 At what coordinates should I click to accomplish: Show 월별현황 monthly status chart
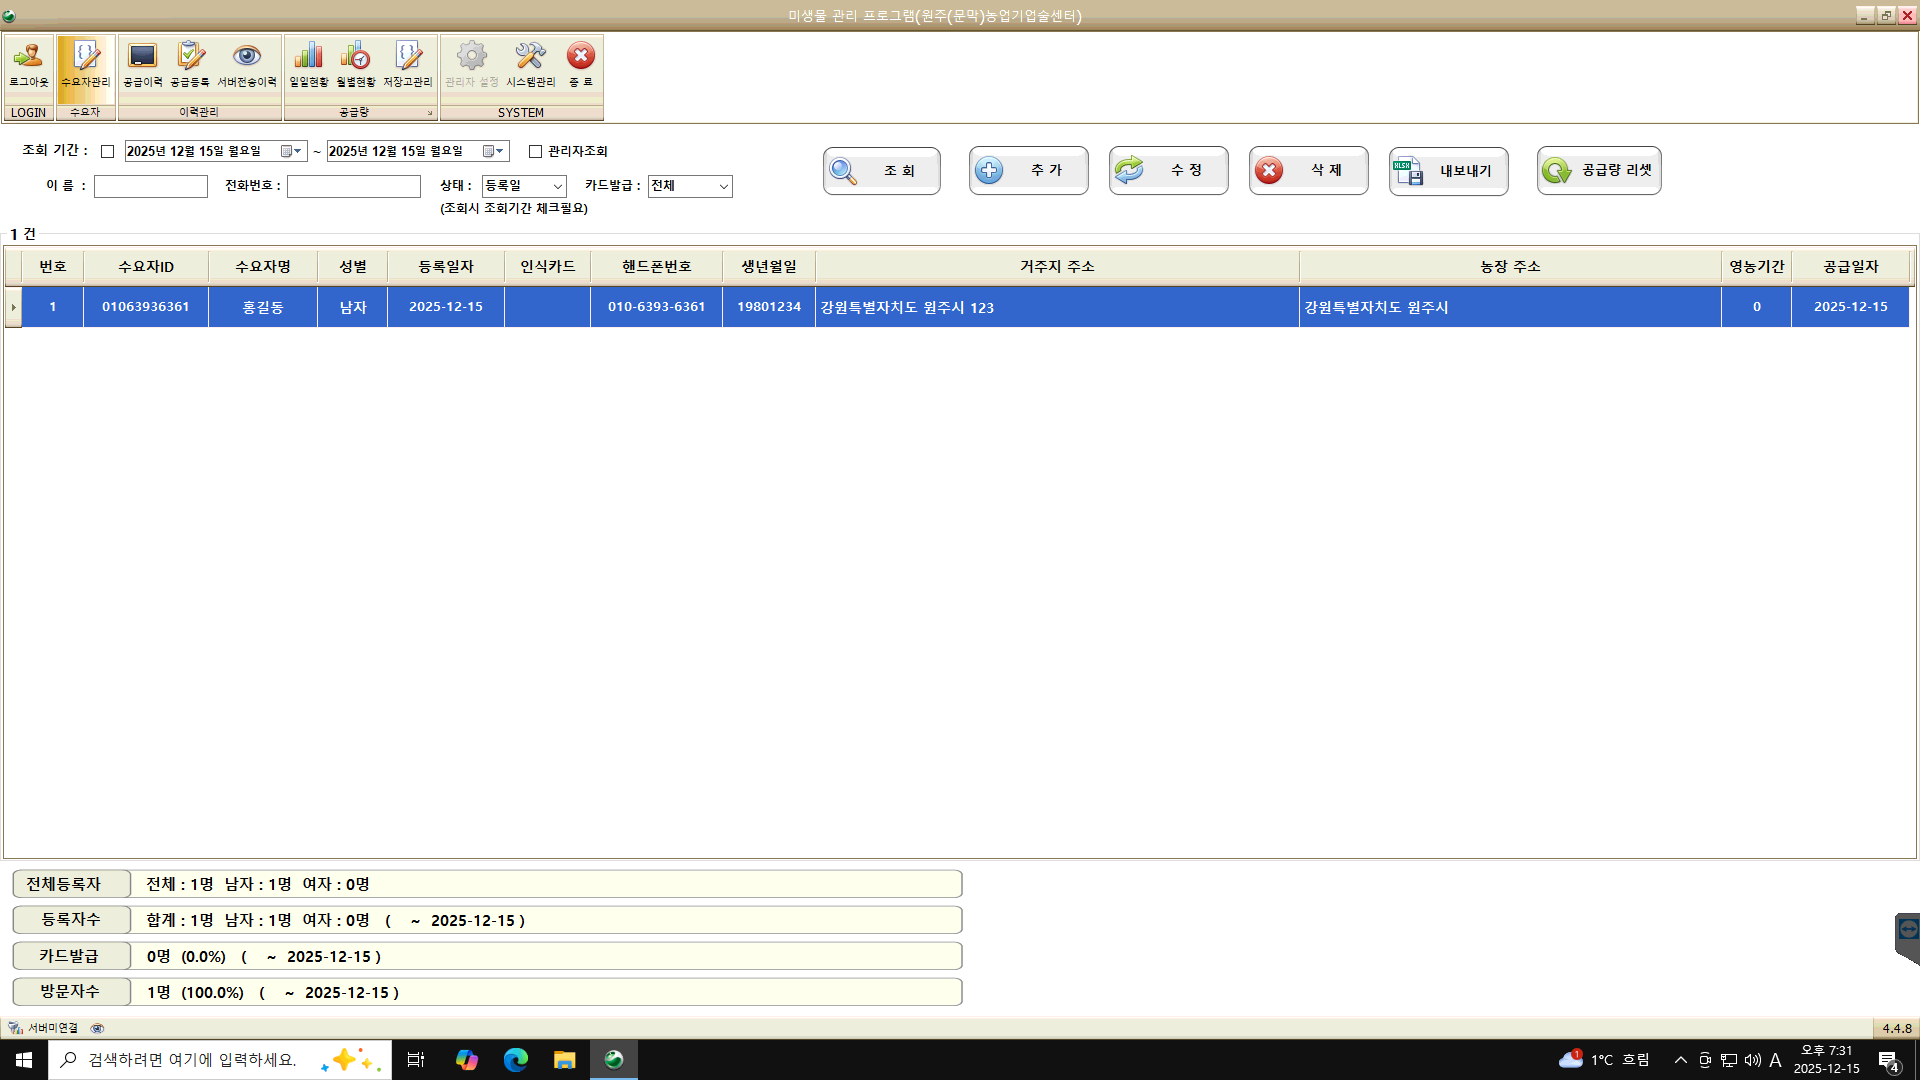pyautogui.click(x=355, y=64)
